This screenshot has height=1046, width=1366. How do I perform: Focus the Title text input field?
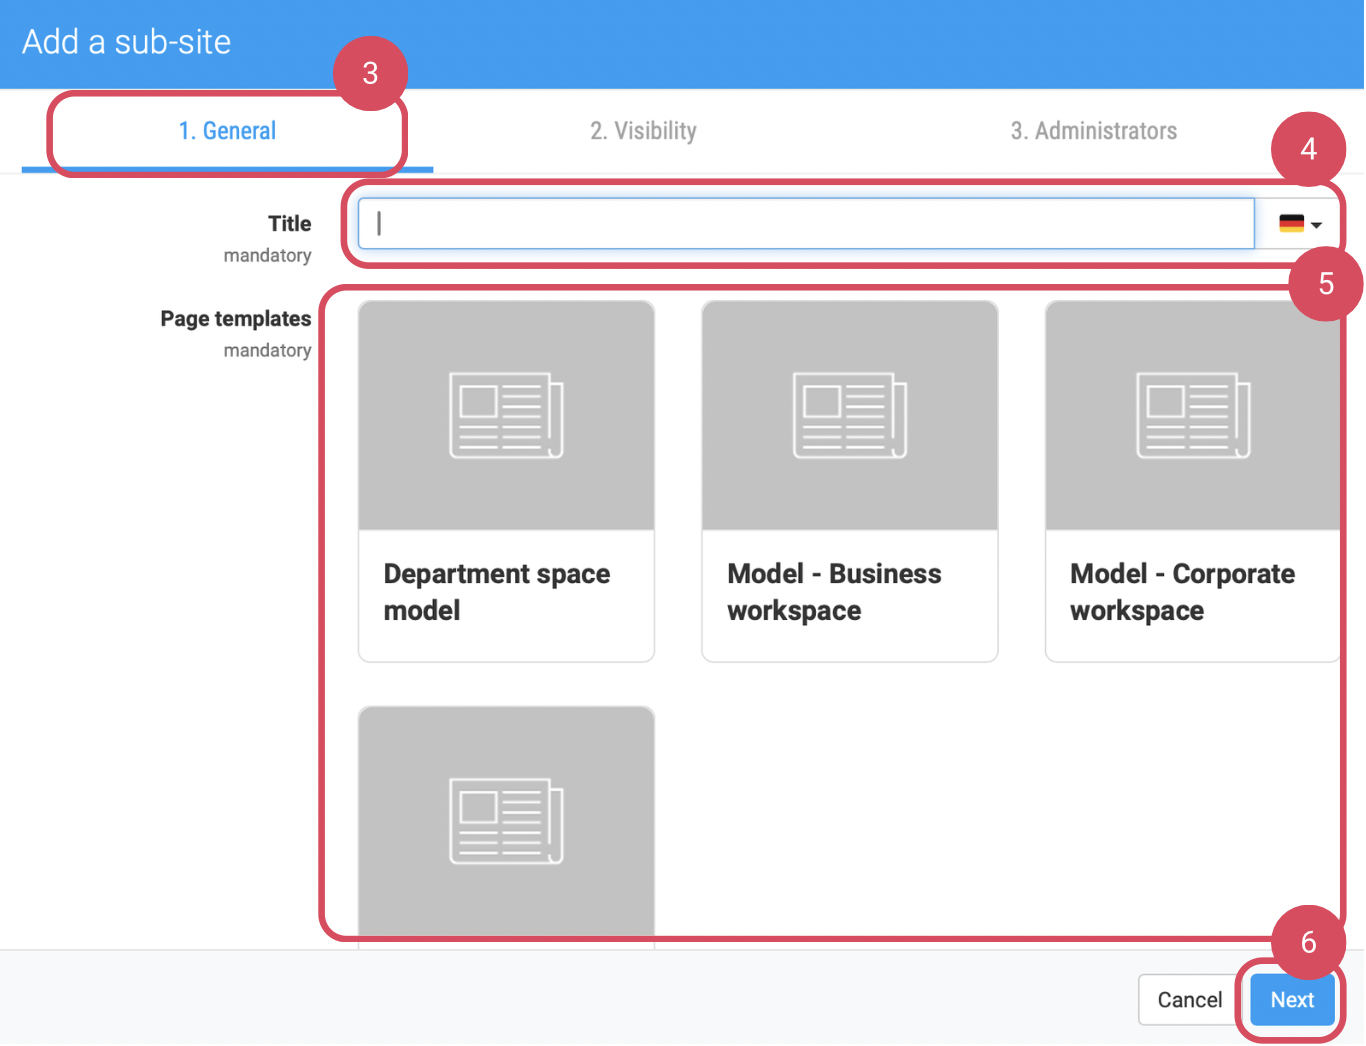805,224
